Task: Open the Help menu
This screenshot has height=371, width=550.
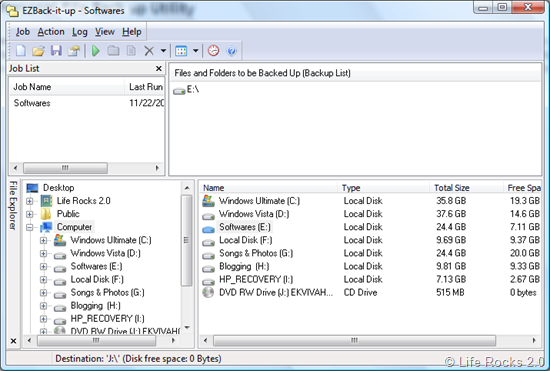Action: pyautogui.click(x=132, y=32)
